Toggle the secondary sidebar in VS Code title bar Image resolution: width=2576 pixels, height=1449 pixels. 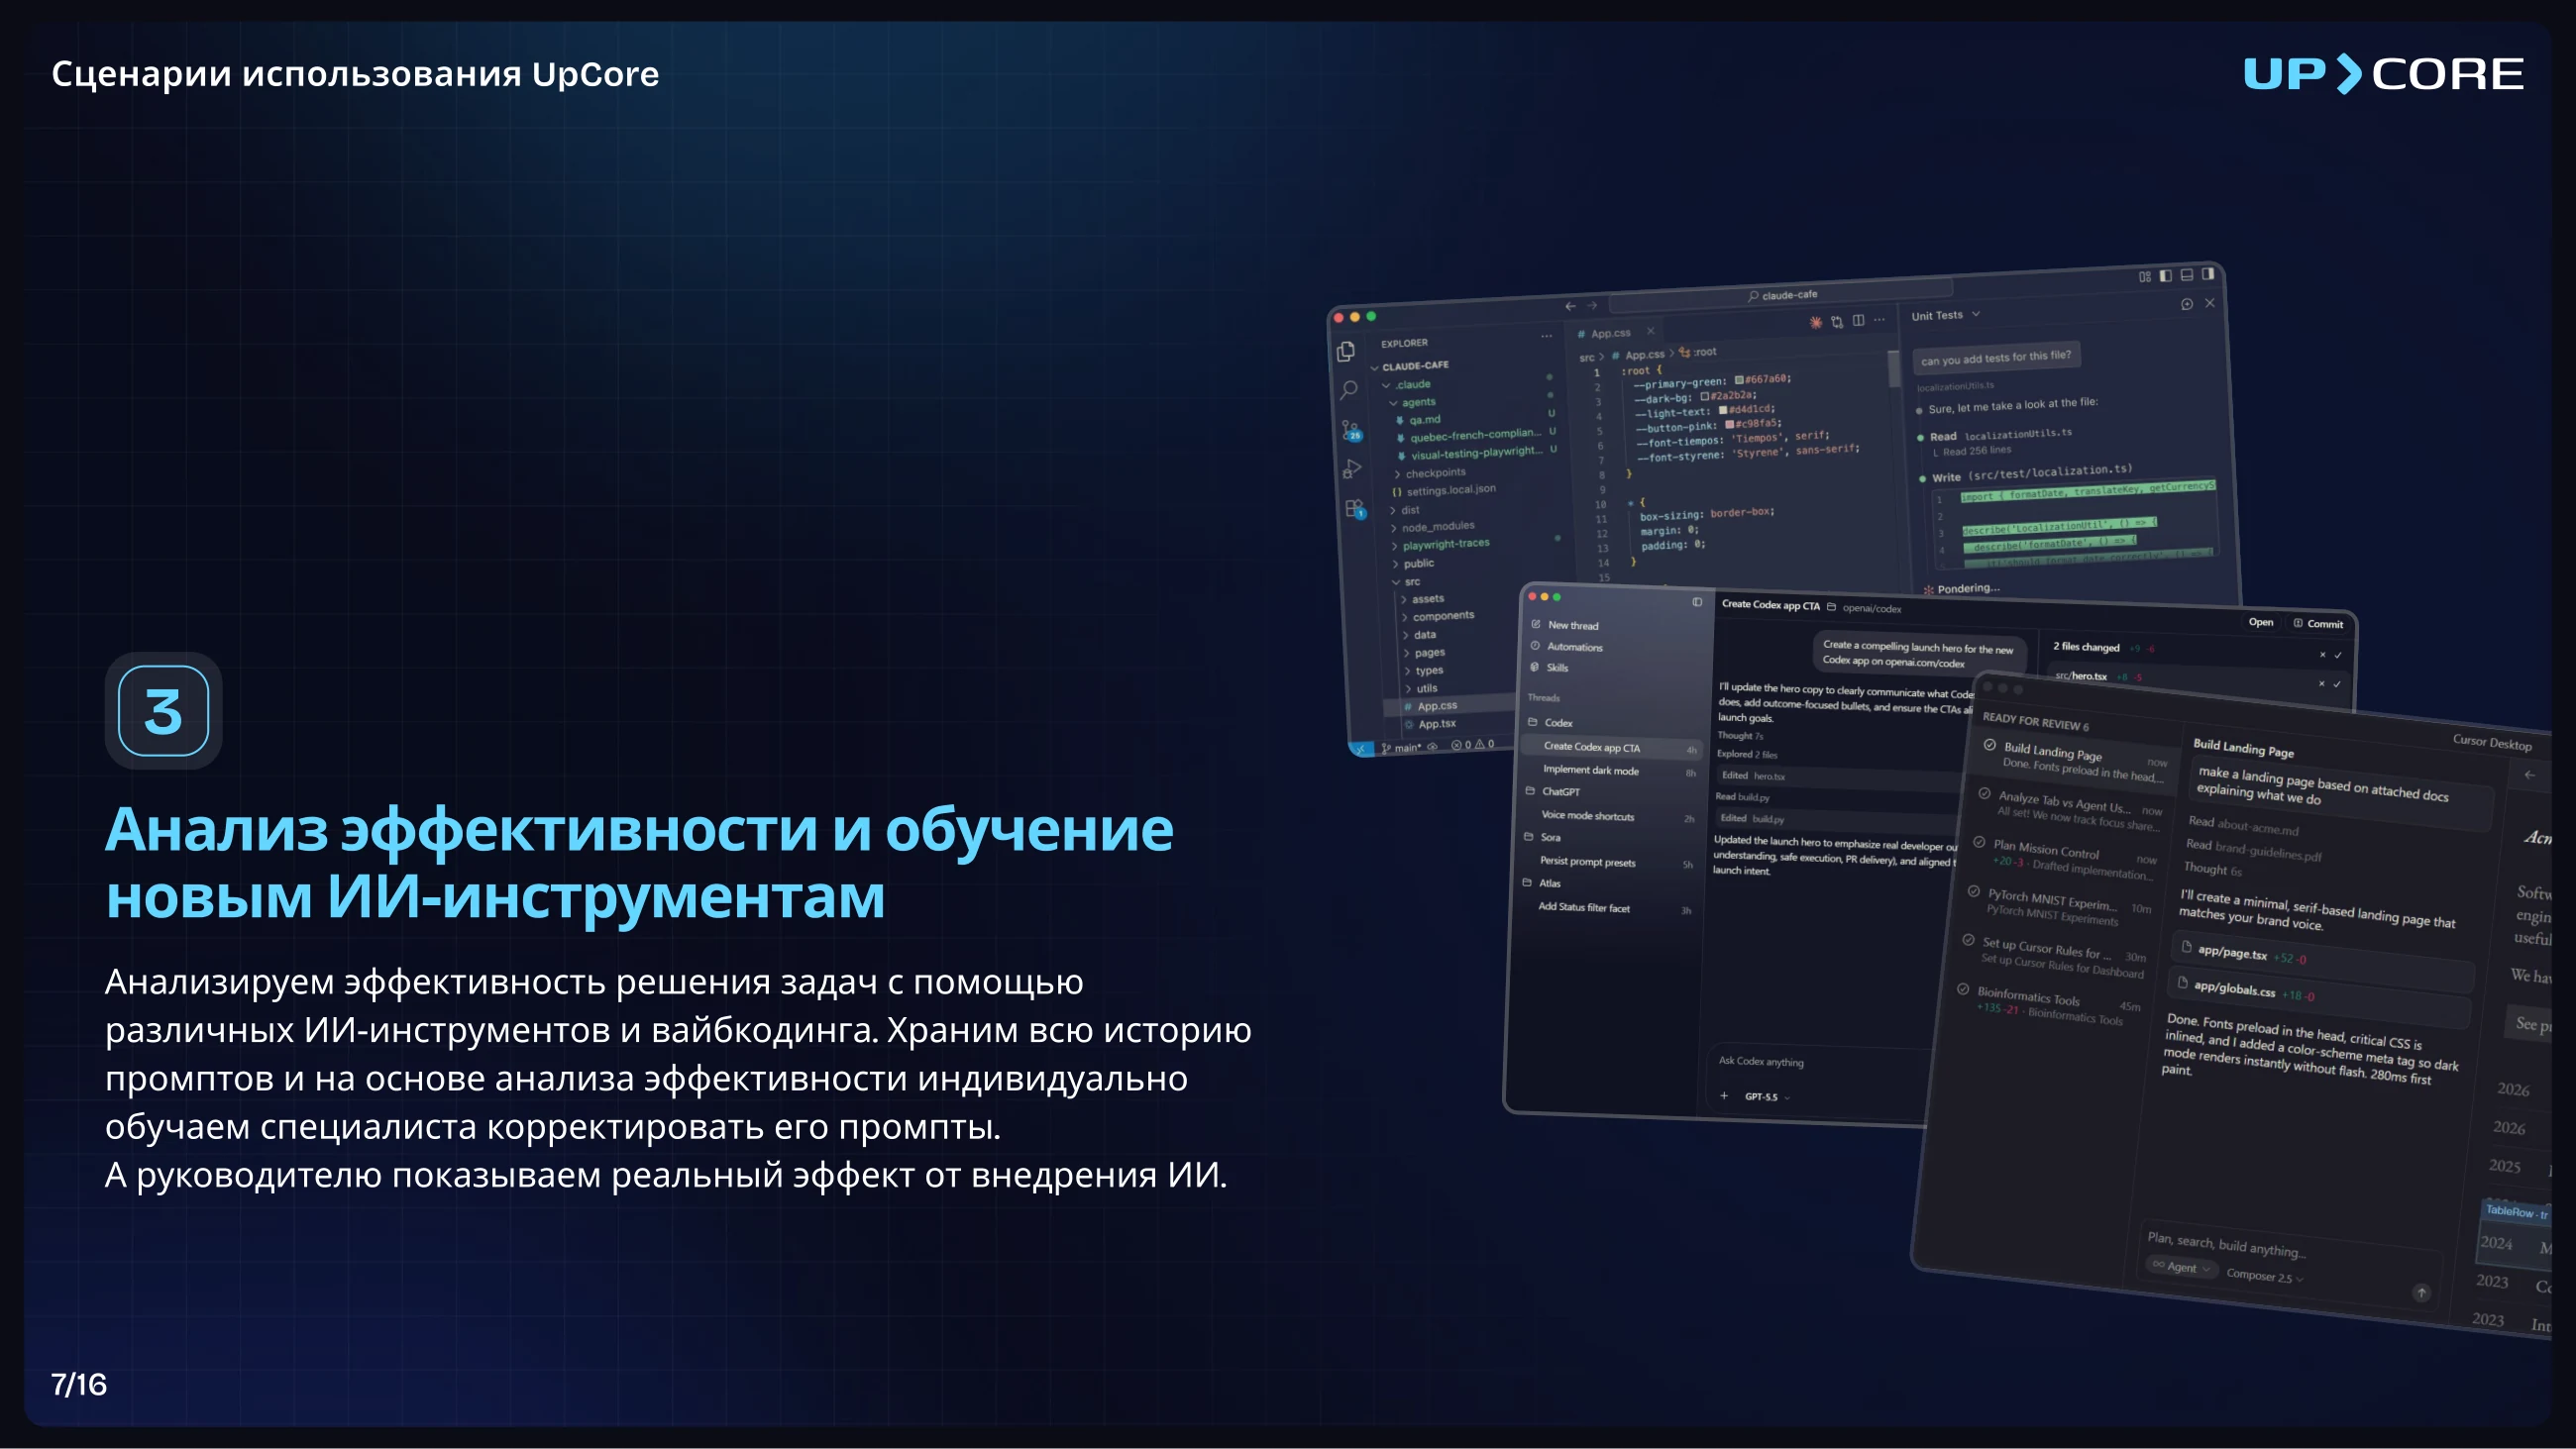pos(2208,274)
